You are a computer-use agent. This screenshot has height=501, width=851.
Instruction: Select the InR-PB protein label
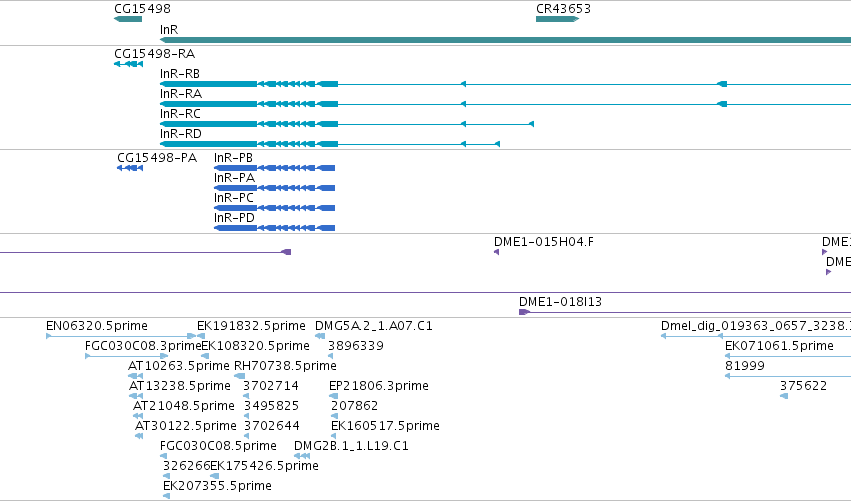click(233, 158)
